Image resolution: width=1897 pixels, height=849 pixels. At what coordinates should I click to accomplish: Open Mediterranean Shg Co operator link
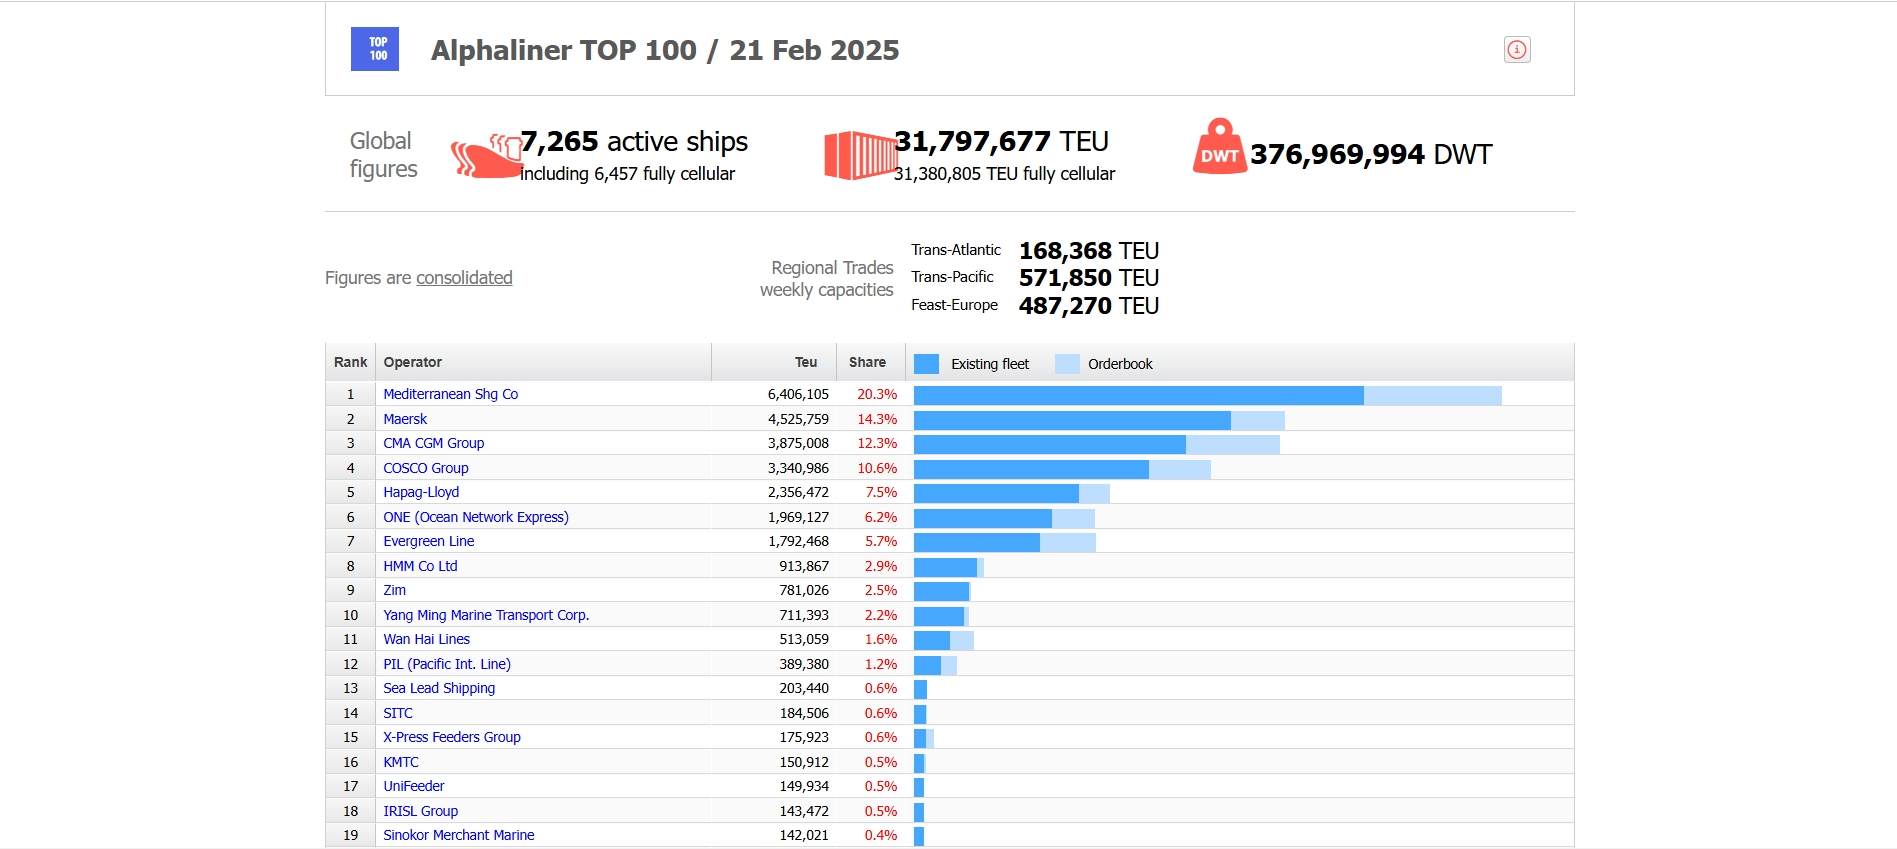pyautogui.click(x=451, y=394)
